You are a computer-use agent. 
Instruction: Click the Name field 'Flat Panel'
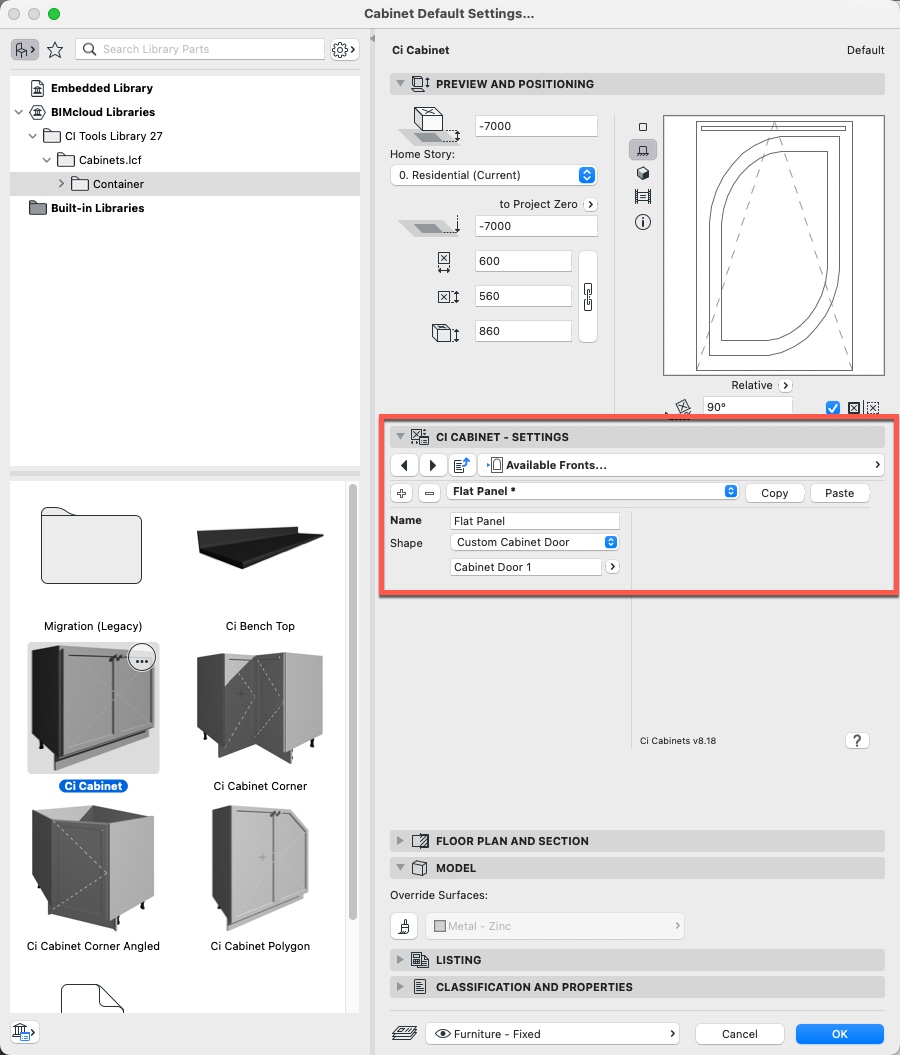coord(535,521)
